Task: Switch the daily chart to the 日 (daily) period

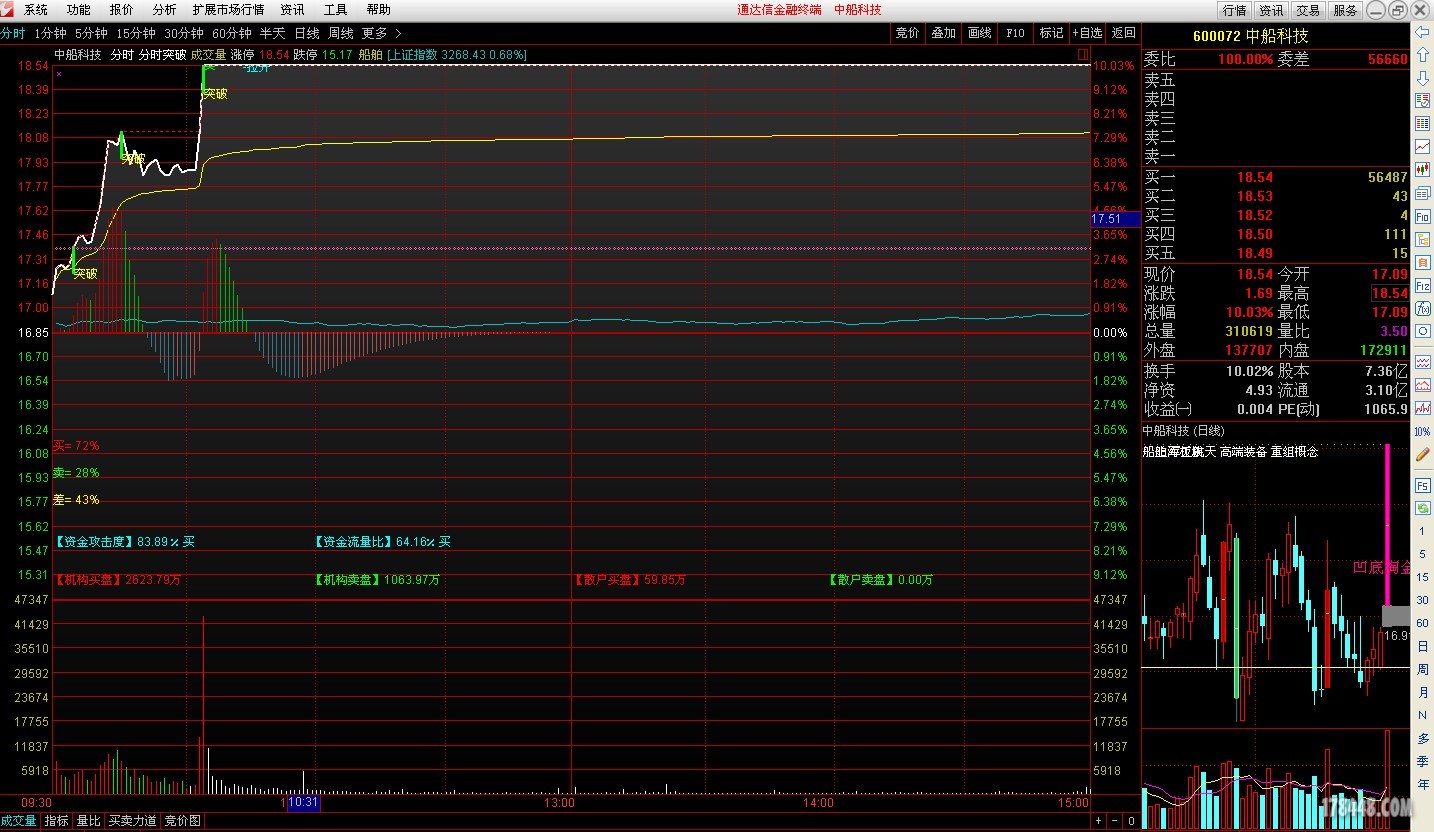Action: click(1422, 646)
